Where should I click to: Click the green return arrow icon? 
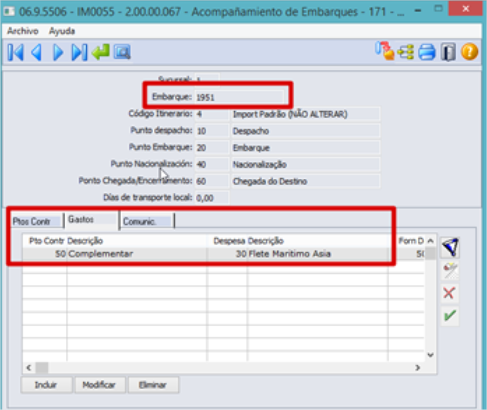pyautogui.click(x=101, y=52)
